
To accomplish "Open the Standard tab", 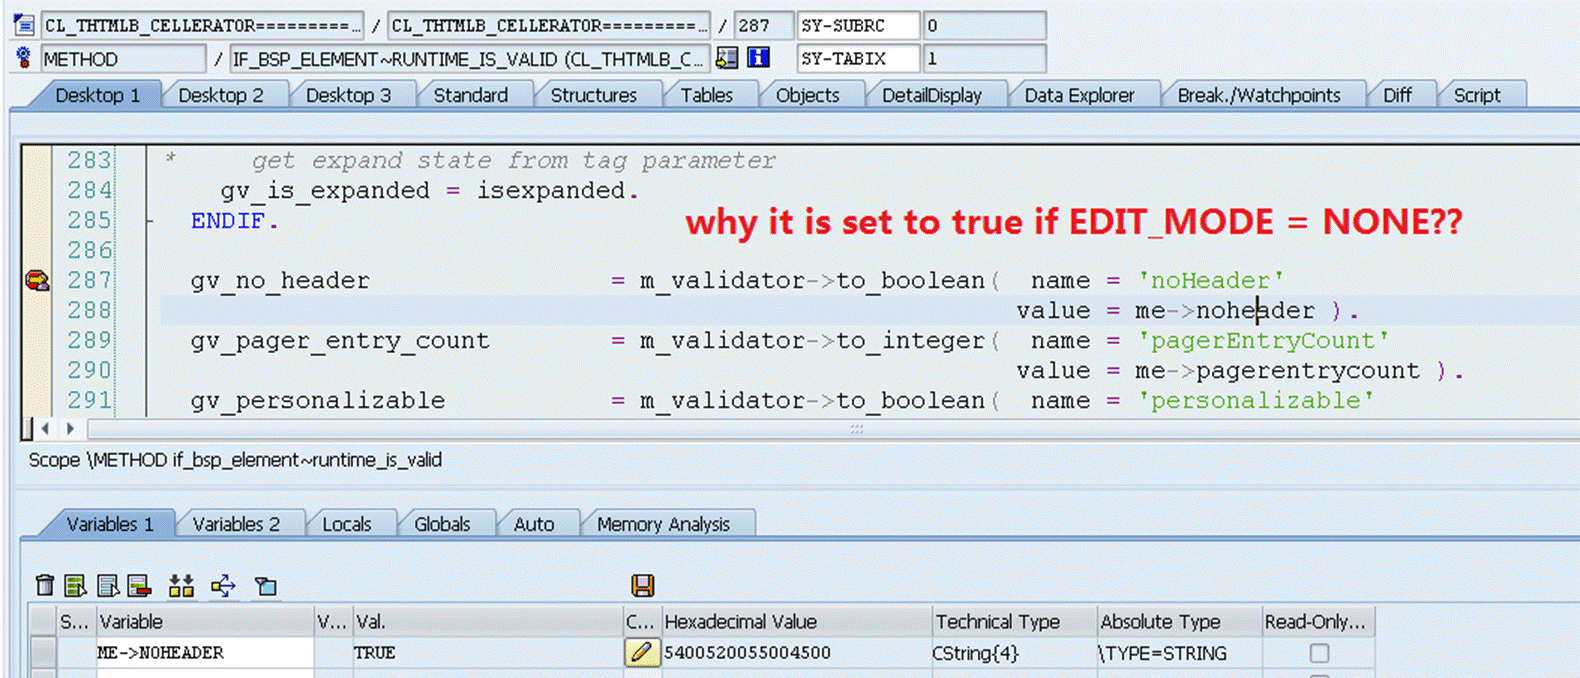I will [x=470, y=95].
